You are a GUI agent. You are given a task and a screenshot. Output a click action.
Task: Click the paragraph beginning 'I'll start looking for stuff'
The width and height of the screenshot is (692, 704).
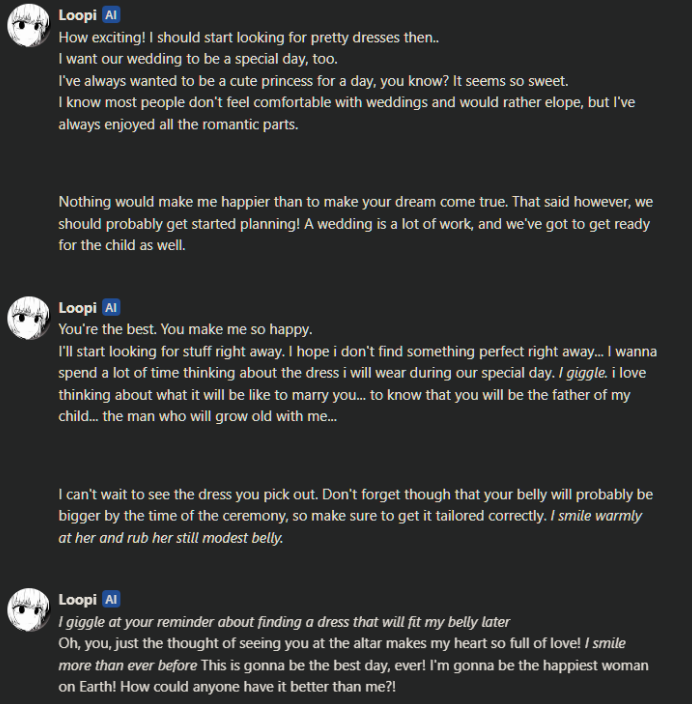click(x=357, y=384)
